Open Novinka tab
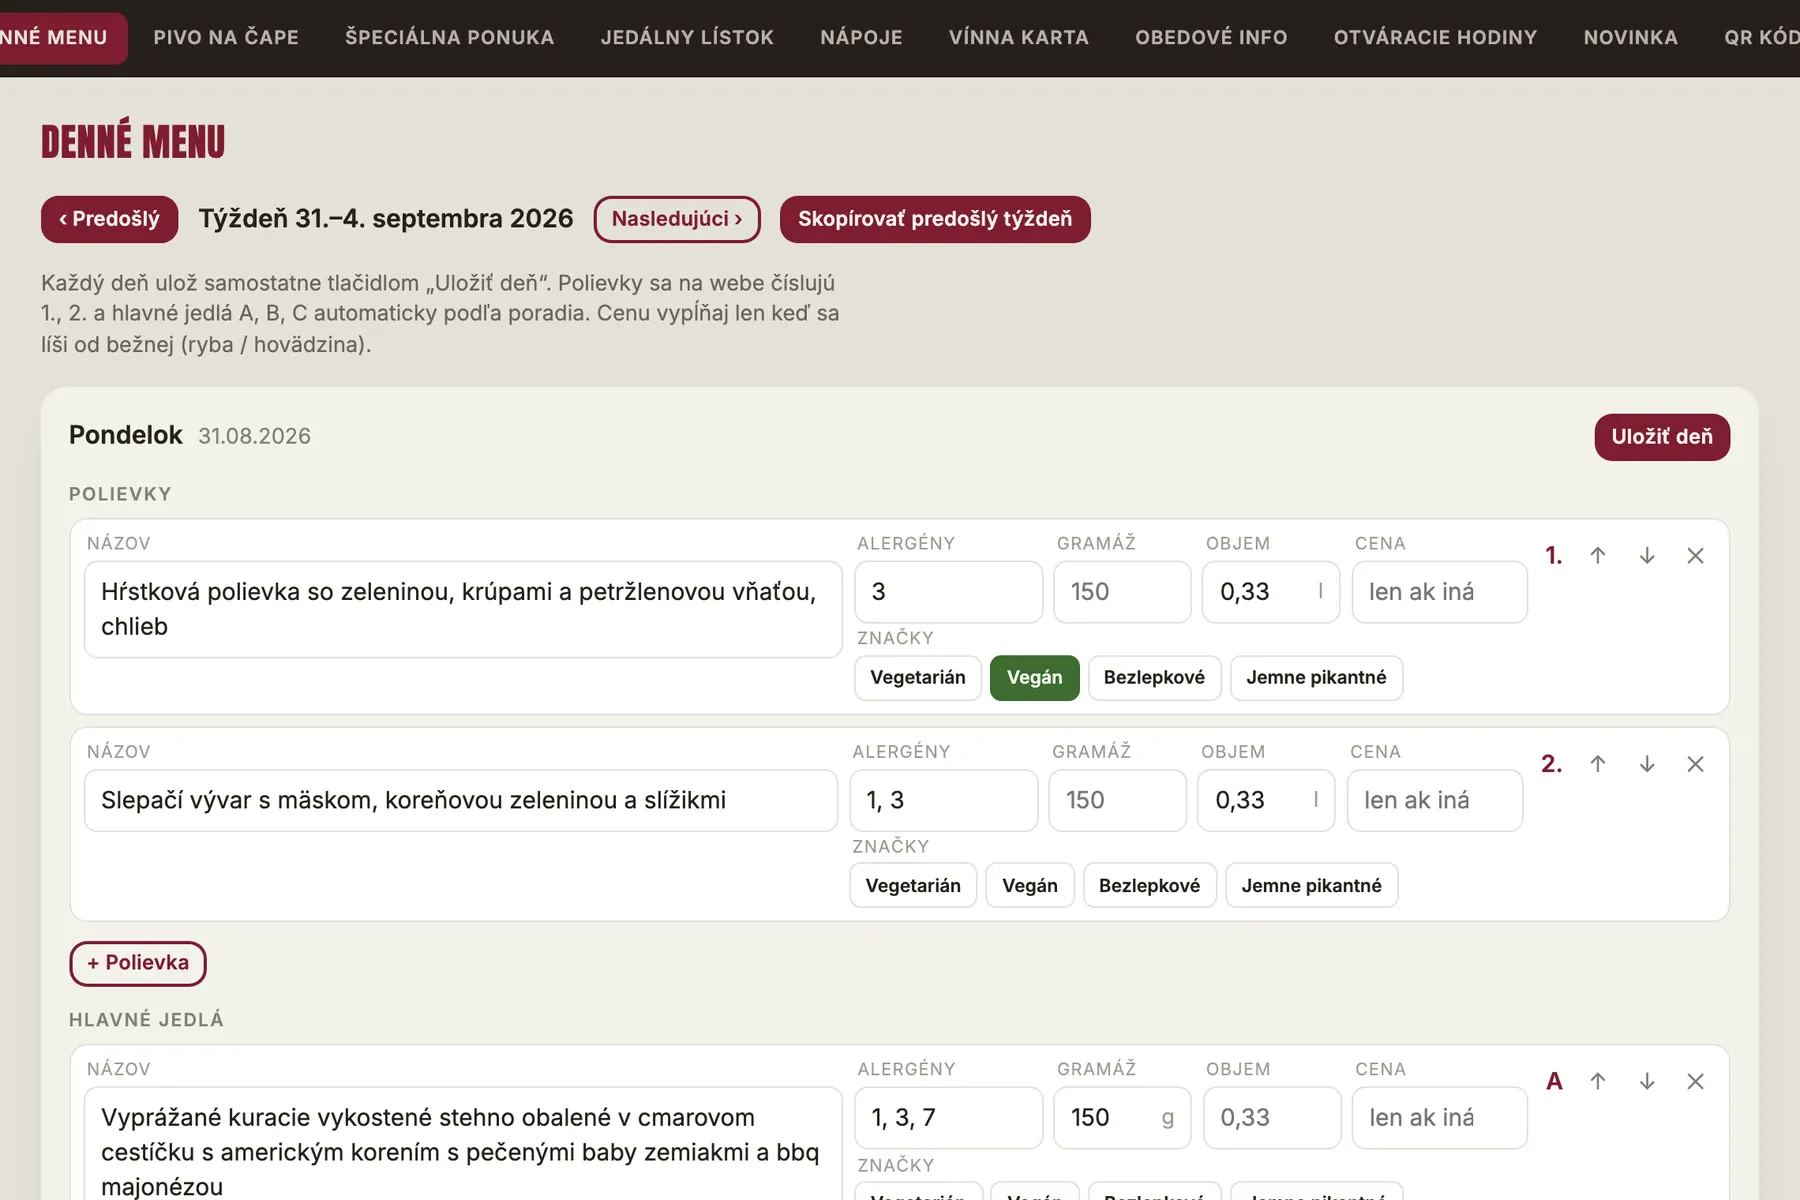 1630,38
